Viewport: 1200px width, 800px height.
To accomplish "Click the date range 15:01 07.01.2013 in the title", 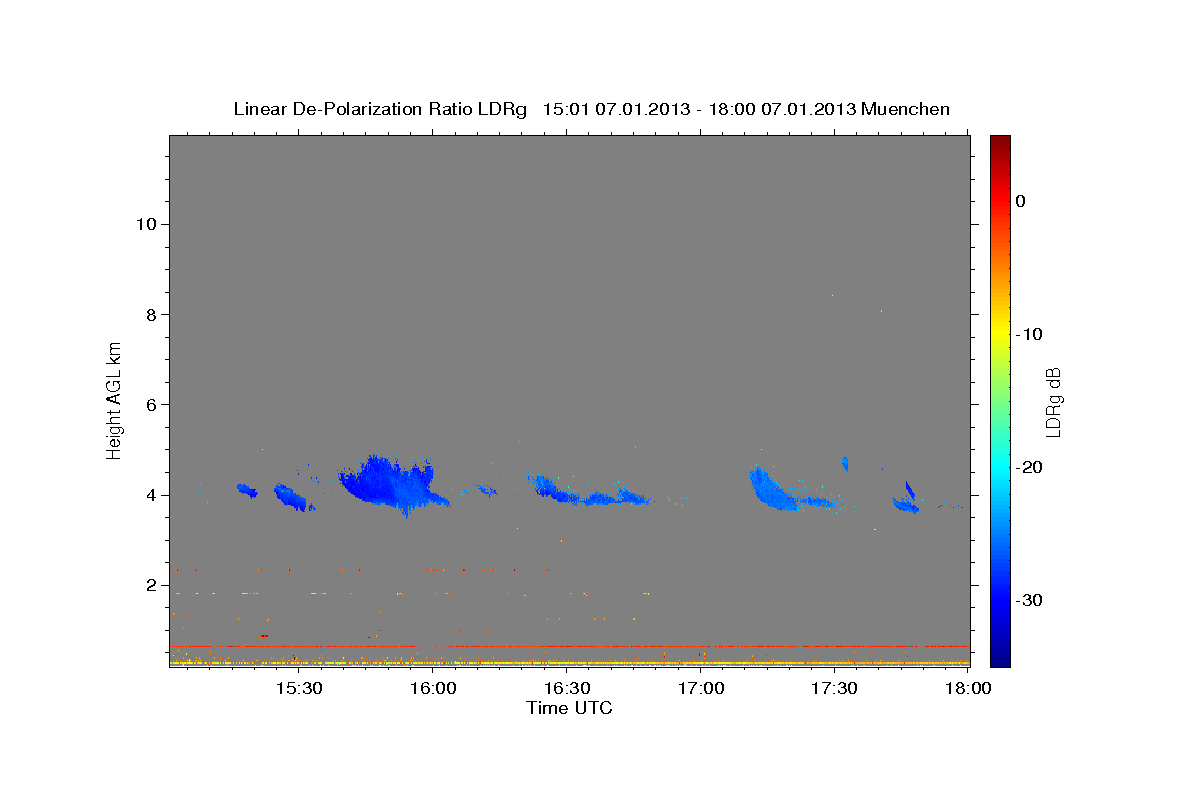I will pos(616,109).
